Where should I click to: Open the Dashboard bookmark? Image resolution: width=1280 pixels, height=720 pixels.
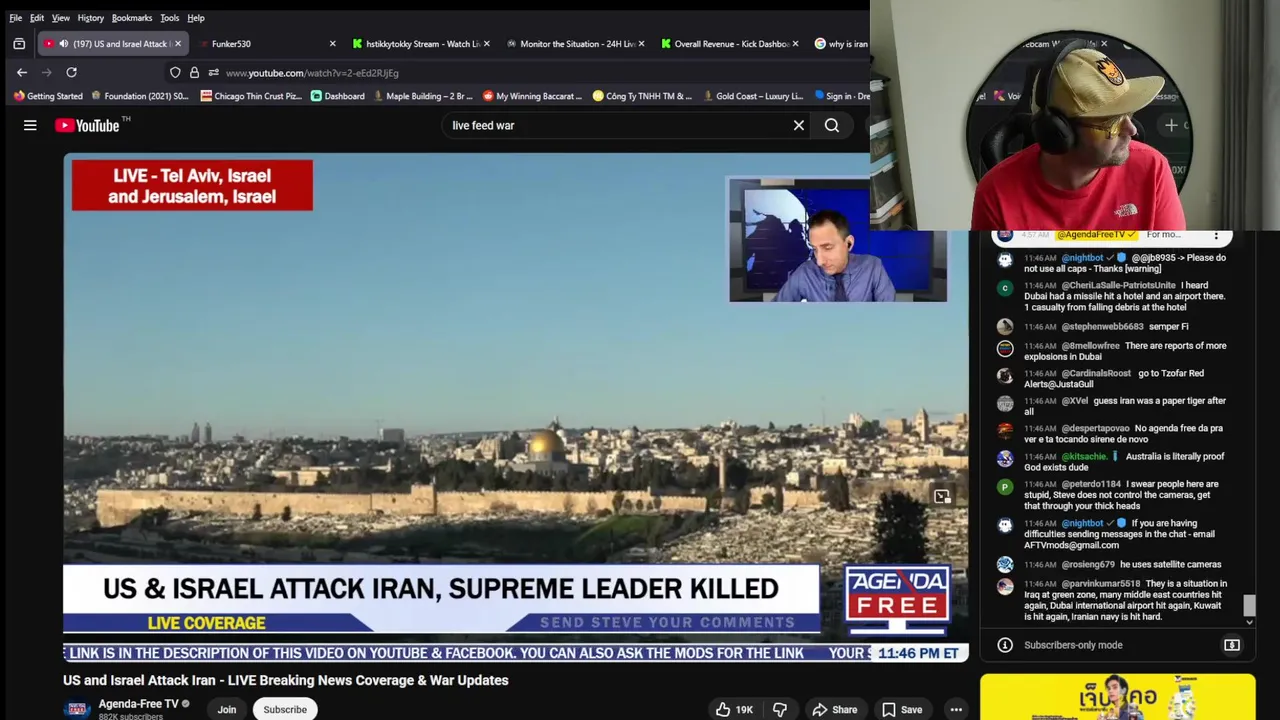[337, 96]
